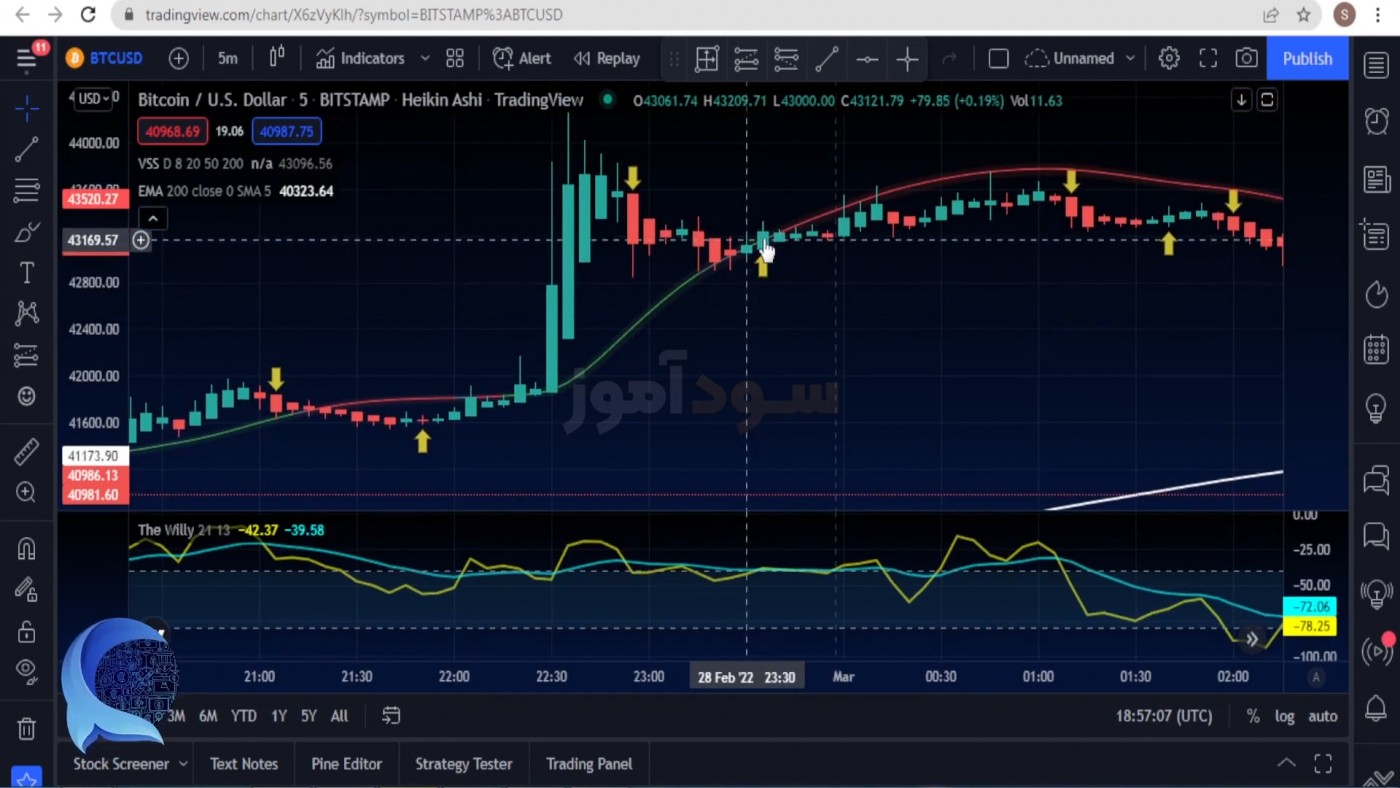Viewport: 1400px width, 788px height.
Task: Click the Publish button
Action: tap(1307, 58)
